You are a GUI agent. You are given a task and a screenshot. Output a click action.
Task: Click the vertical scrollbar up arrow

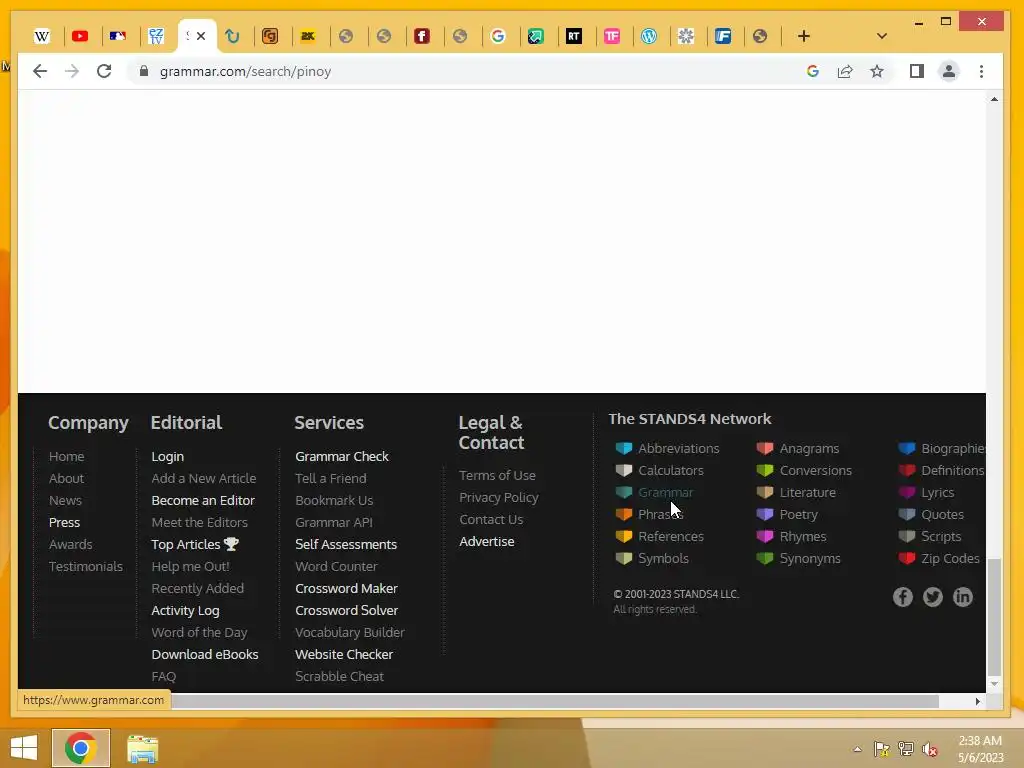point(994,99)
